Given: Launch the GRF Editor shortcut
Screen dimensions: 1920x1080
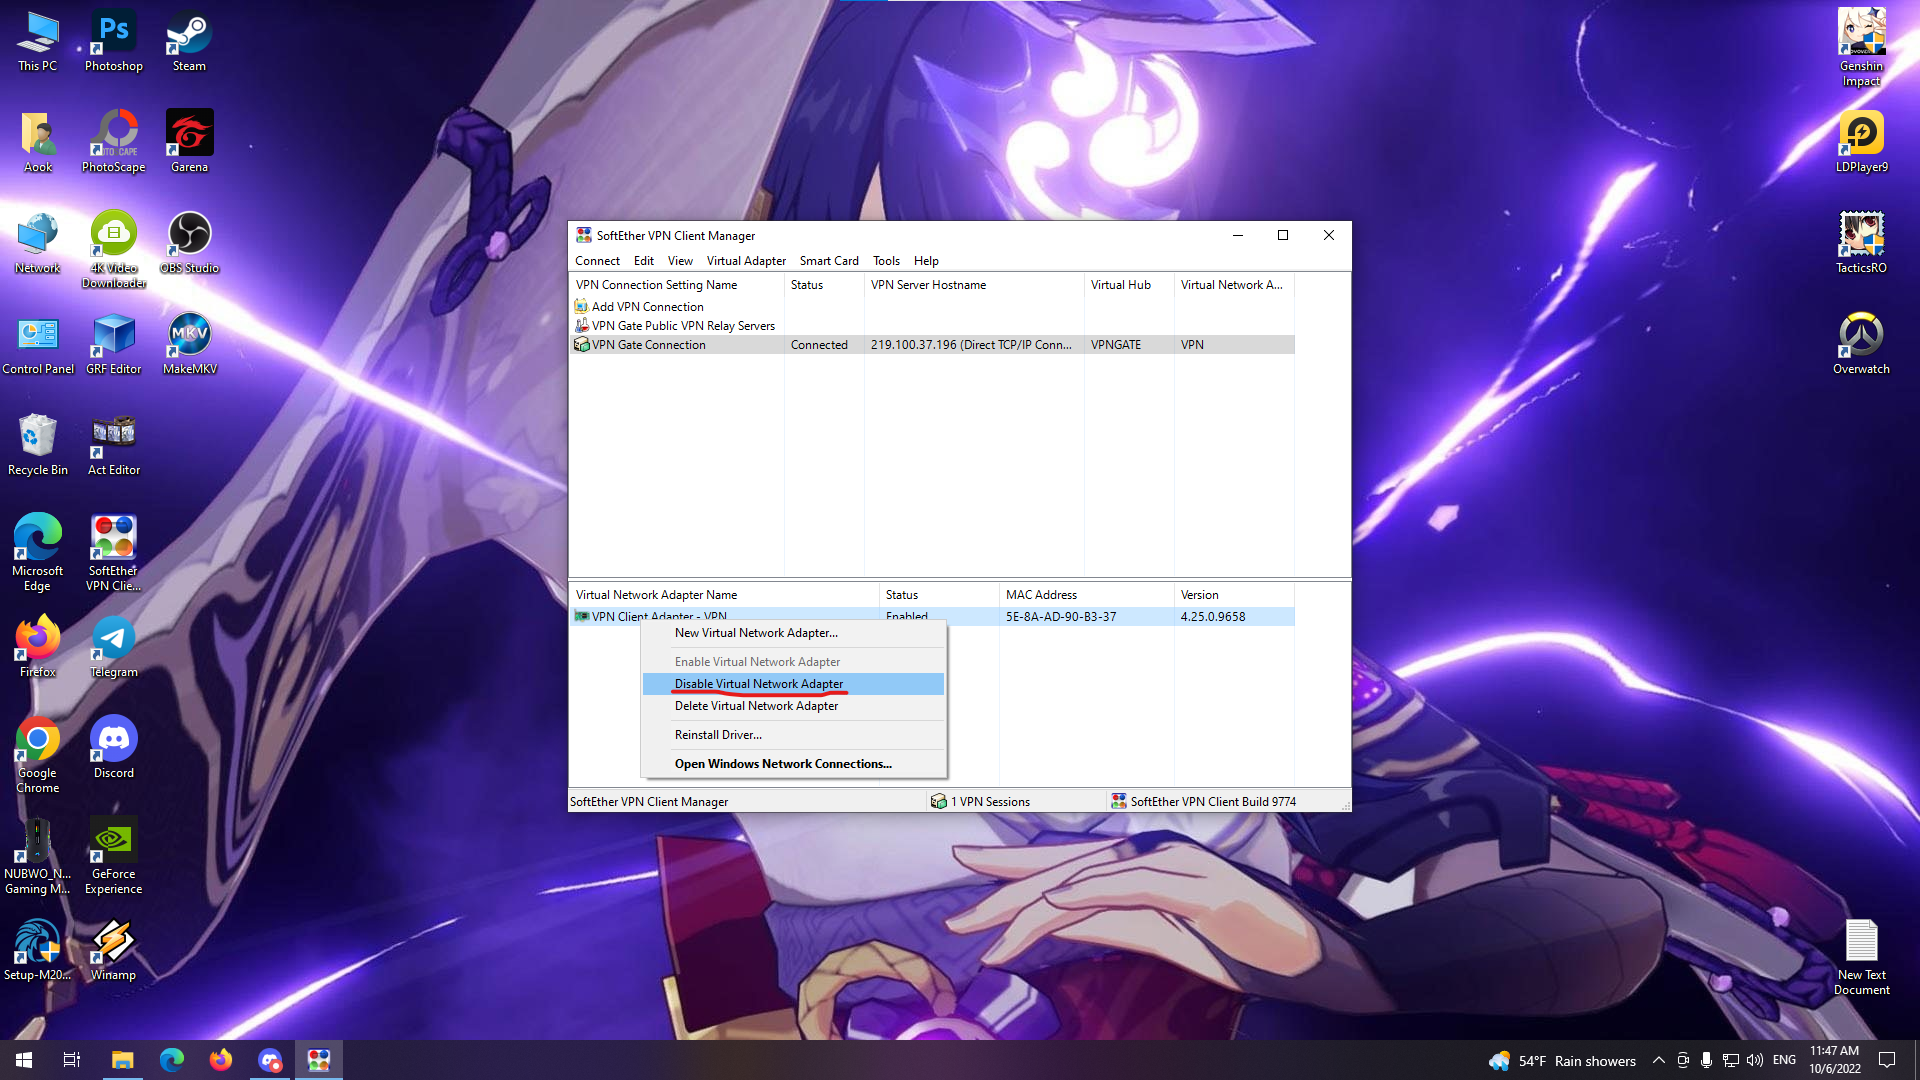Looking at the screenshot, I should pos(114,344).
